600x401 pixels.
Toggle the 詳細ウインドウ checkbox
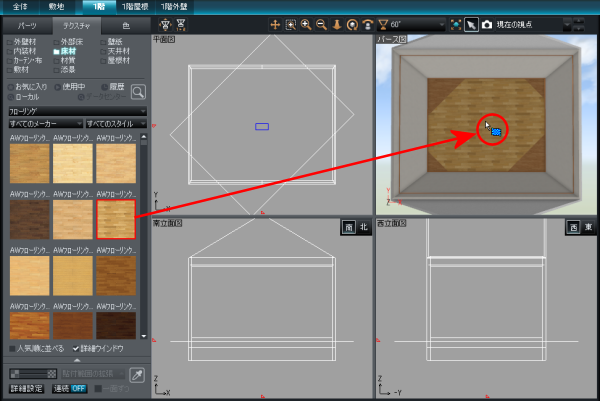tap(76, 349)
